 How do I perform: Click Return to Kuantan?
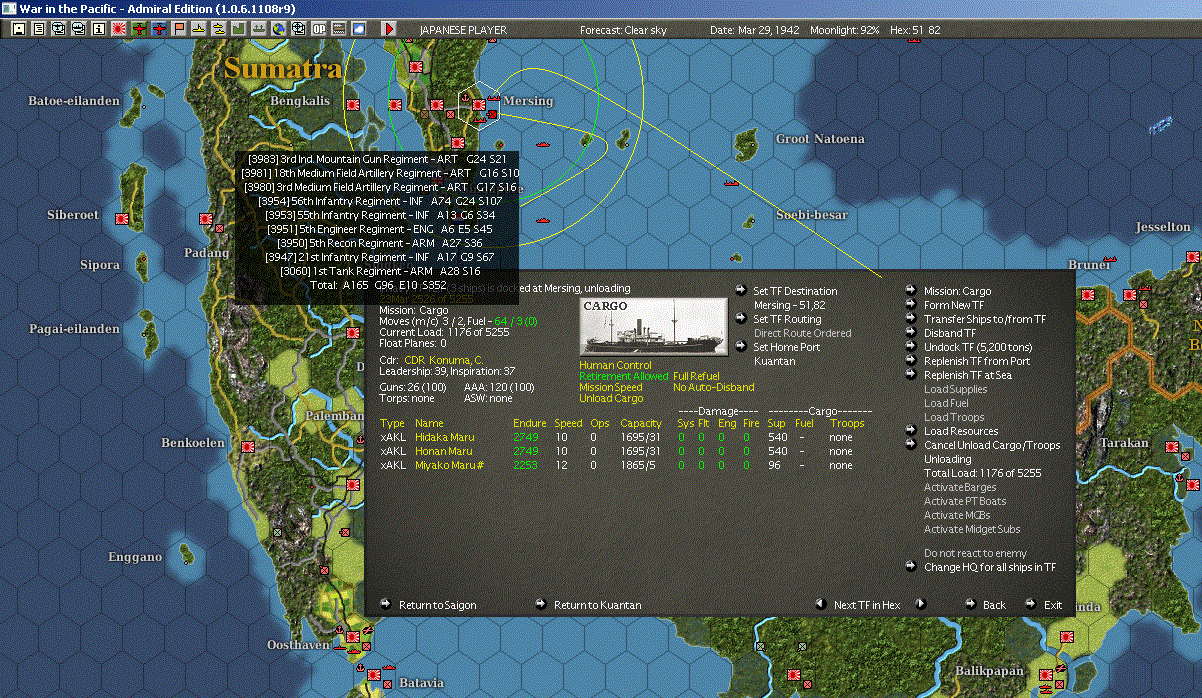pos(597,605)
